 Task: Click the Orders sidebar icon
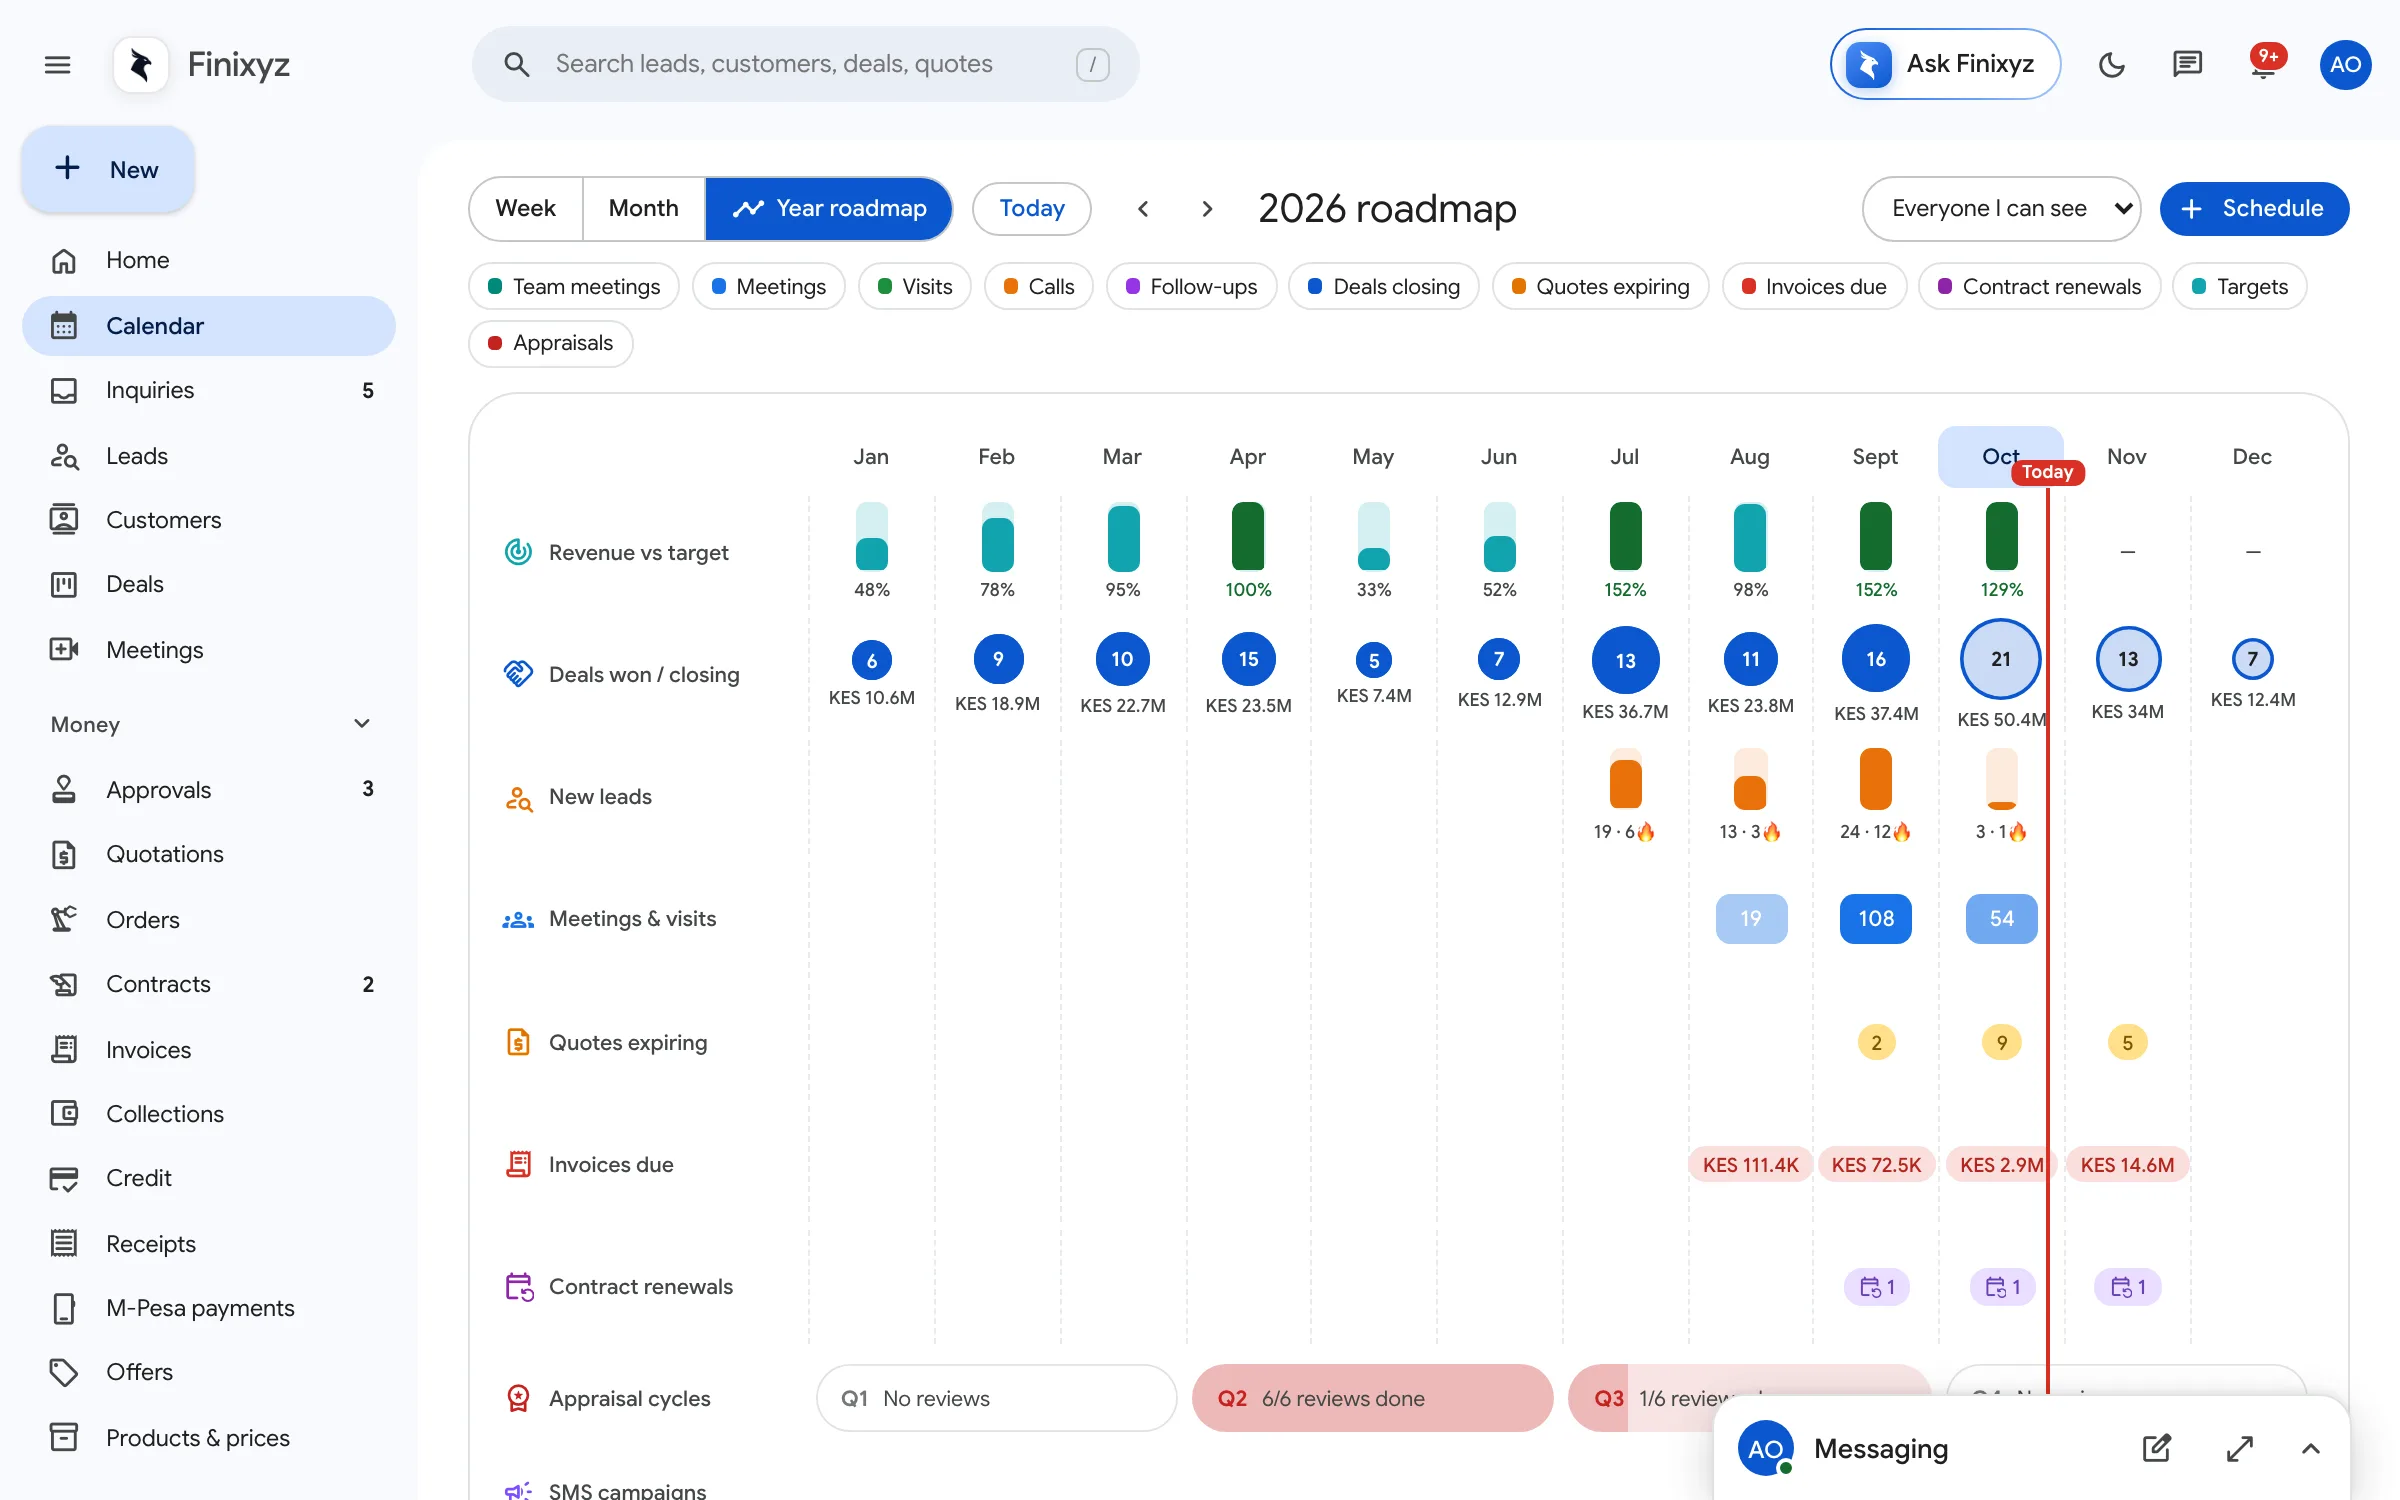64,919
